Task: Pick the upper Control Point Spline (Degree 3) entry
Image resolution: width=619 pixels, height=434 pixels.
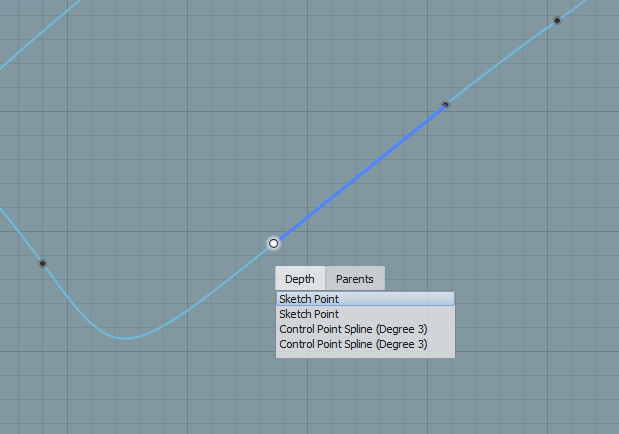Action: pyautogui.click(x=366, y=329)
